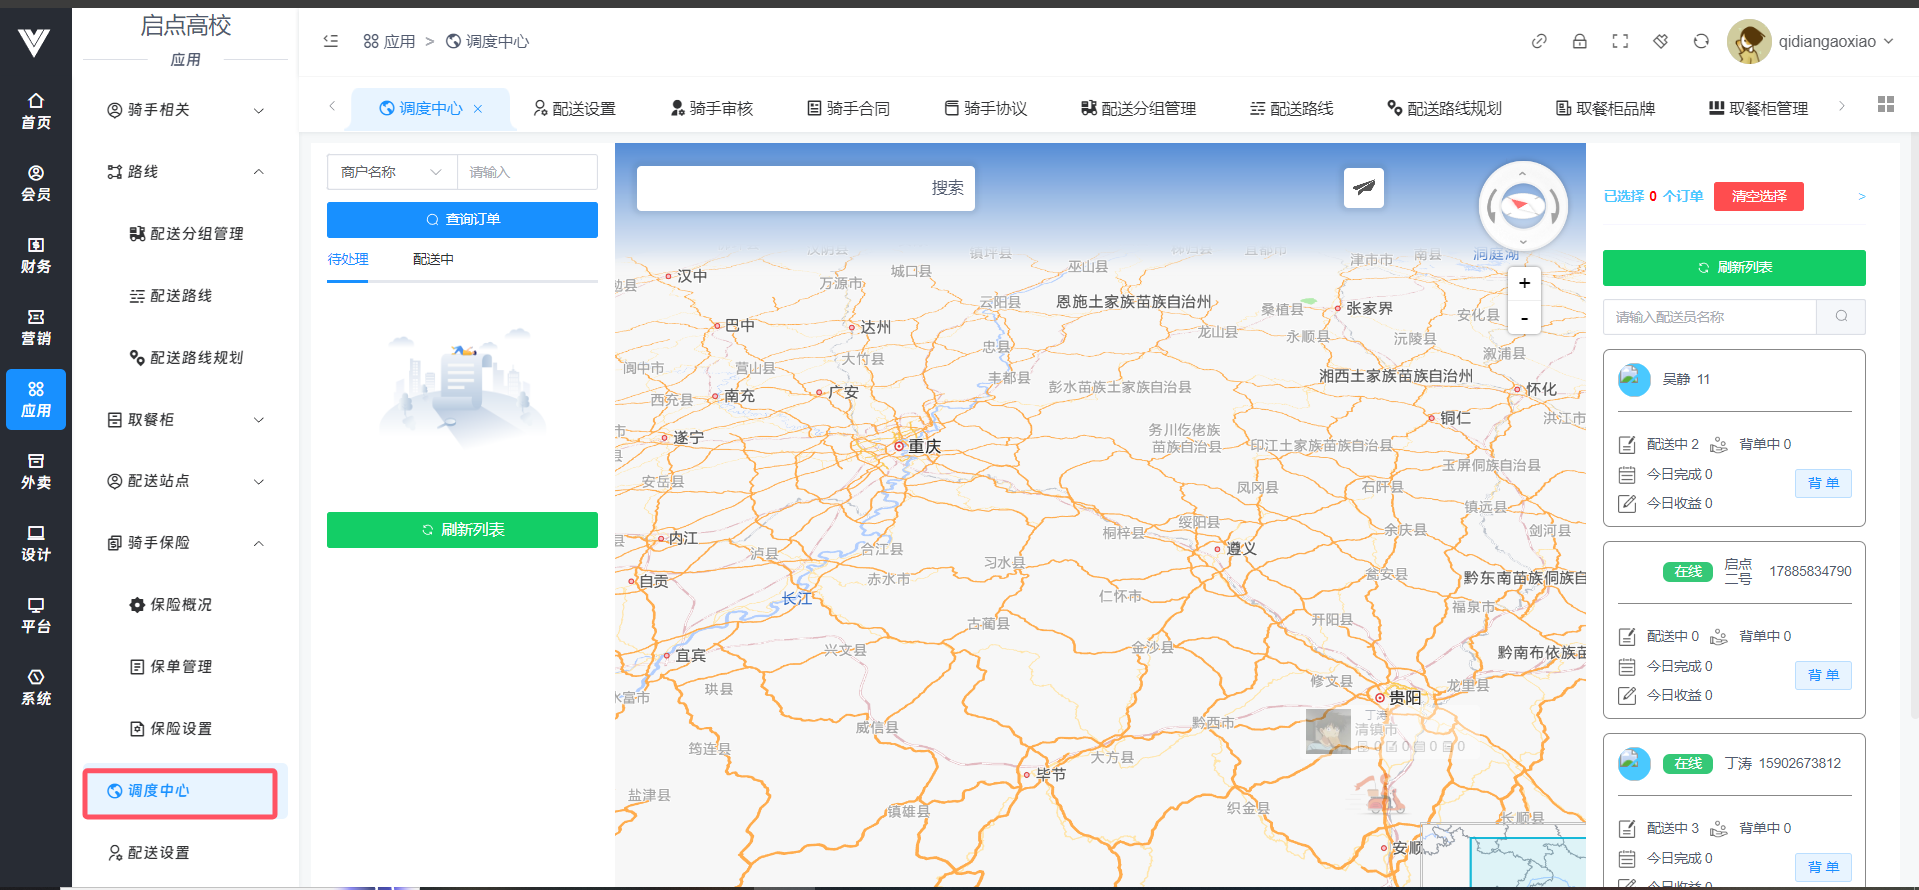Click the red 清空选择 button
This screenshot has height=890, width=1919.
pos(1758,196)
